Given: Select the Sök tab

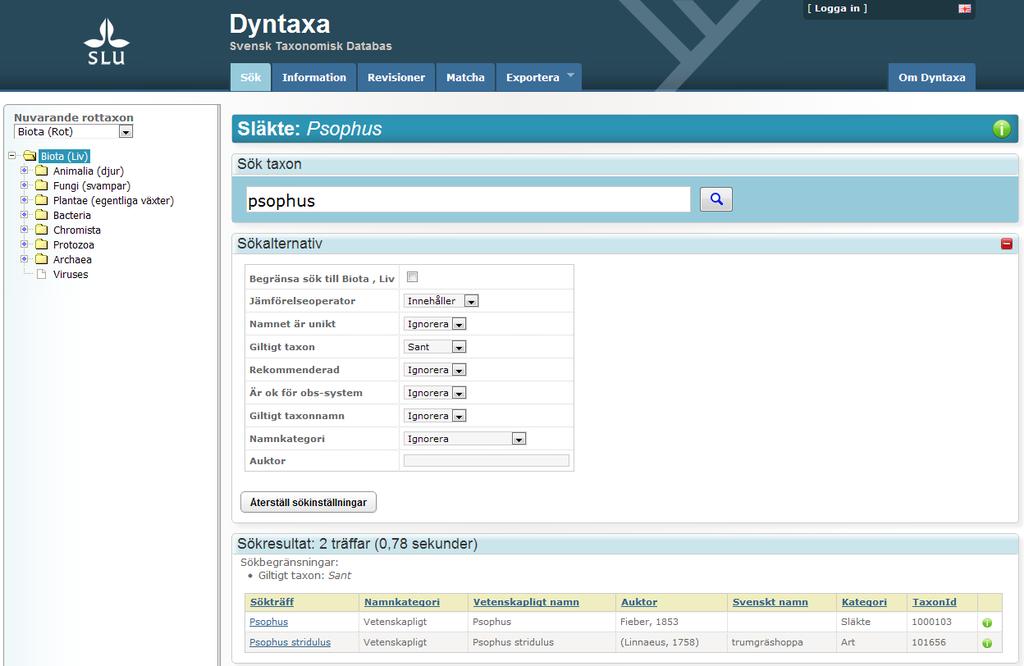Looking at the screenshot, I should click(250, 77).
